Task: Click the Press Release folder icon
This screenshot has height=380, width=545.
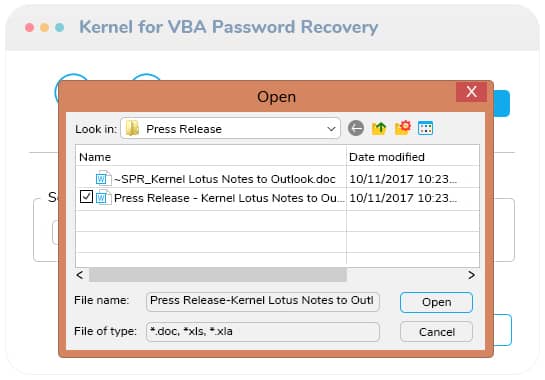Action: (x=132, y=128)
